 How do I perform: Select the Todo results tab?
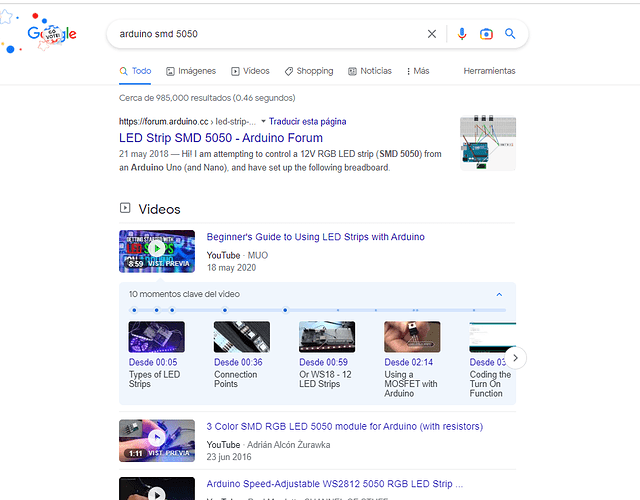(135, 71)
